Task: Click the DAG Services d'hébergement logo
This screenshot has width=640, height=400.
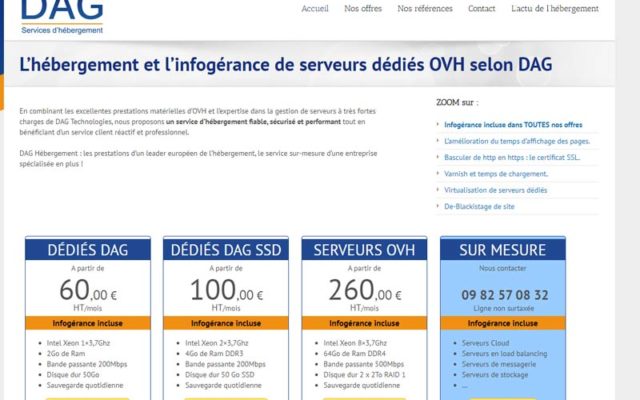Action: 62,16
